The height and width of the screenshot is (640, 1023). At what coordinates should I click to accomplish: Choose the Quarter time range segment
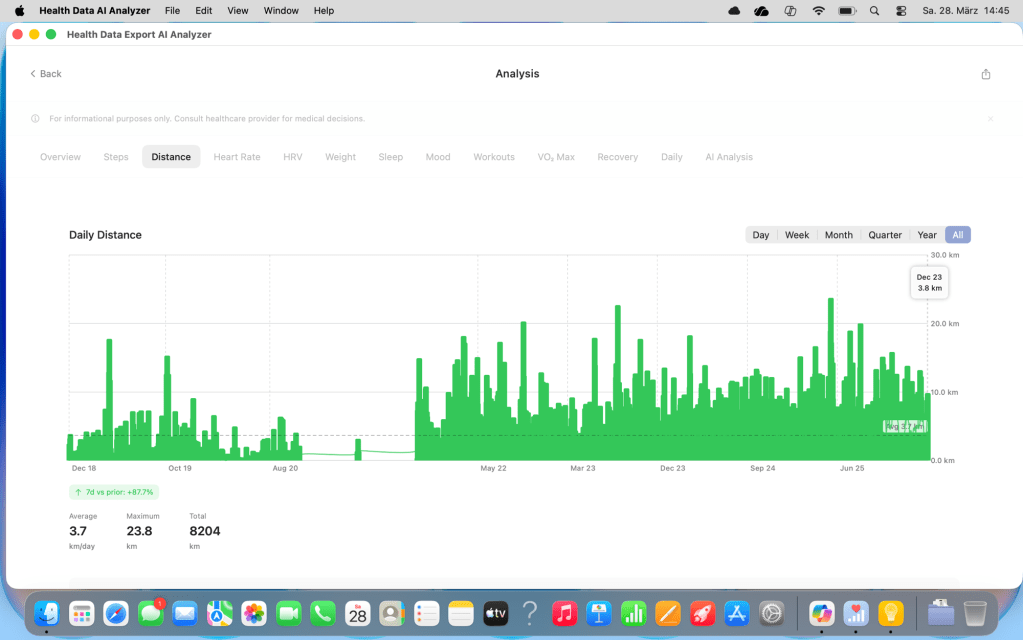pyautogui.click(x=885, y=235)
